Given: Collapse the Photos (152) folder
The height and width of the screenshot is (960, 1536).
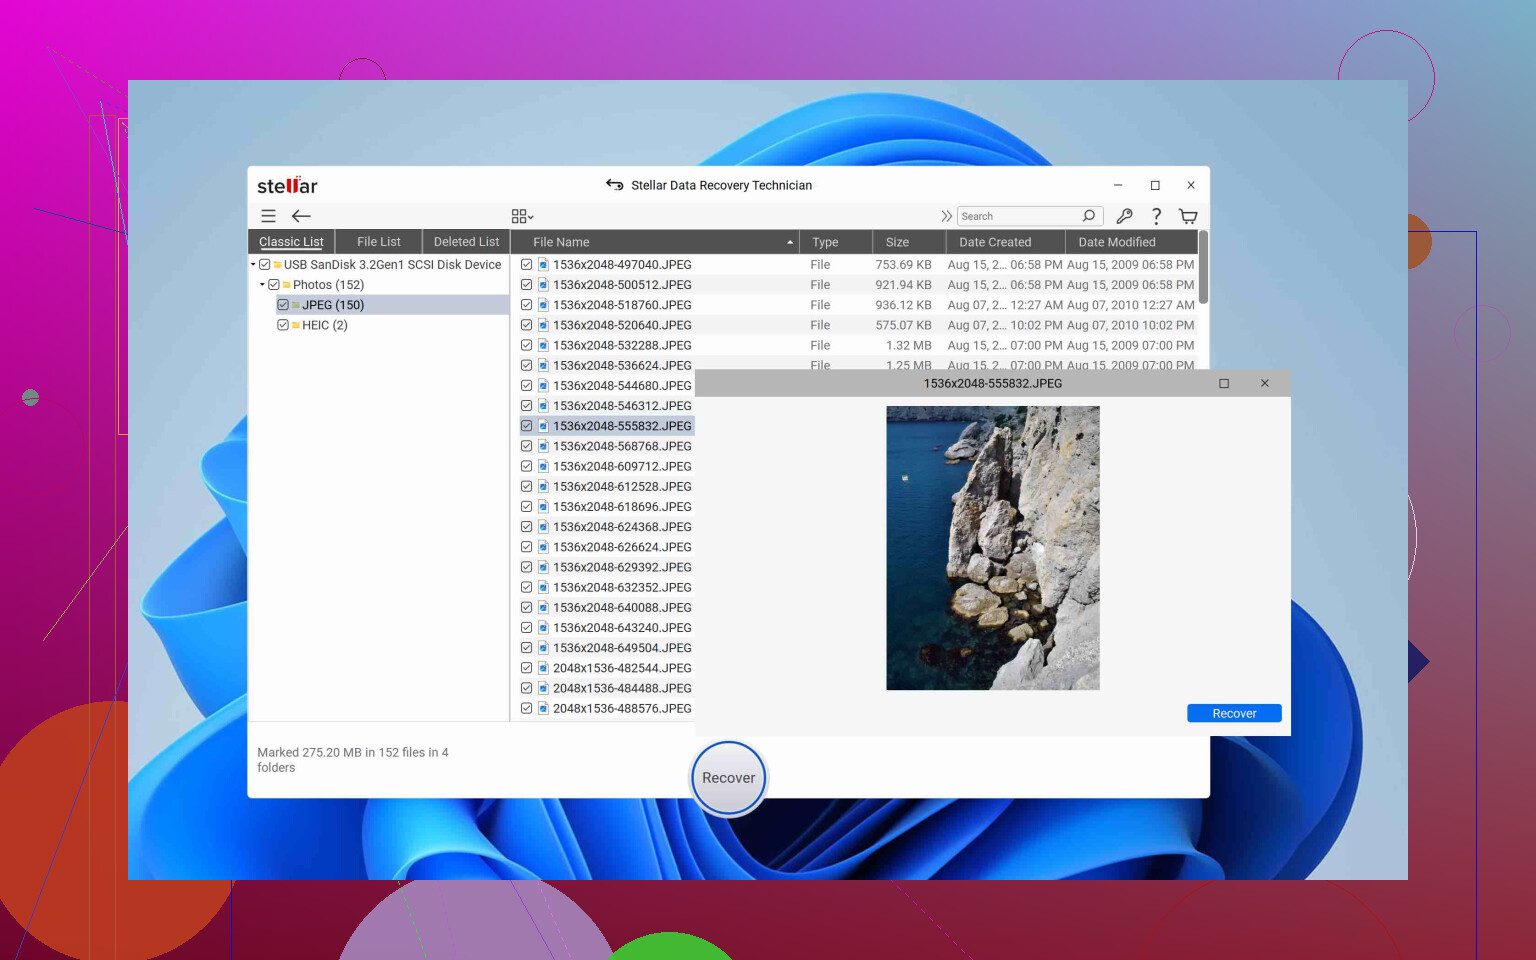Looking at the screenshot, I should pos(262,285).
